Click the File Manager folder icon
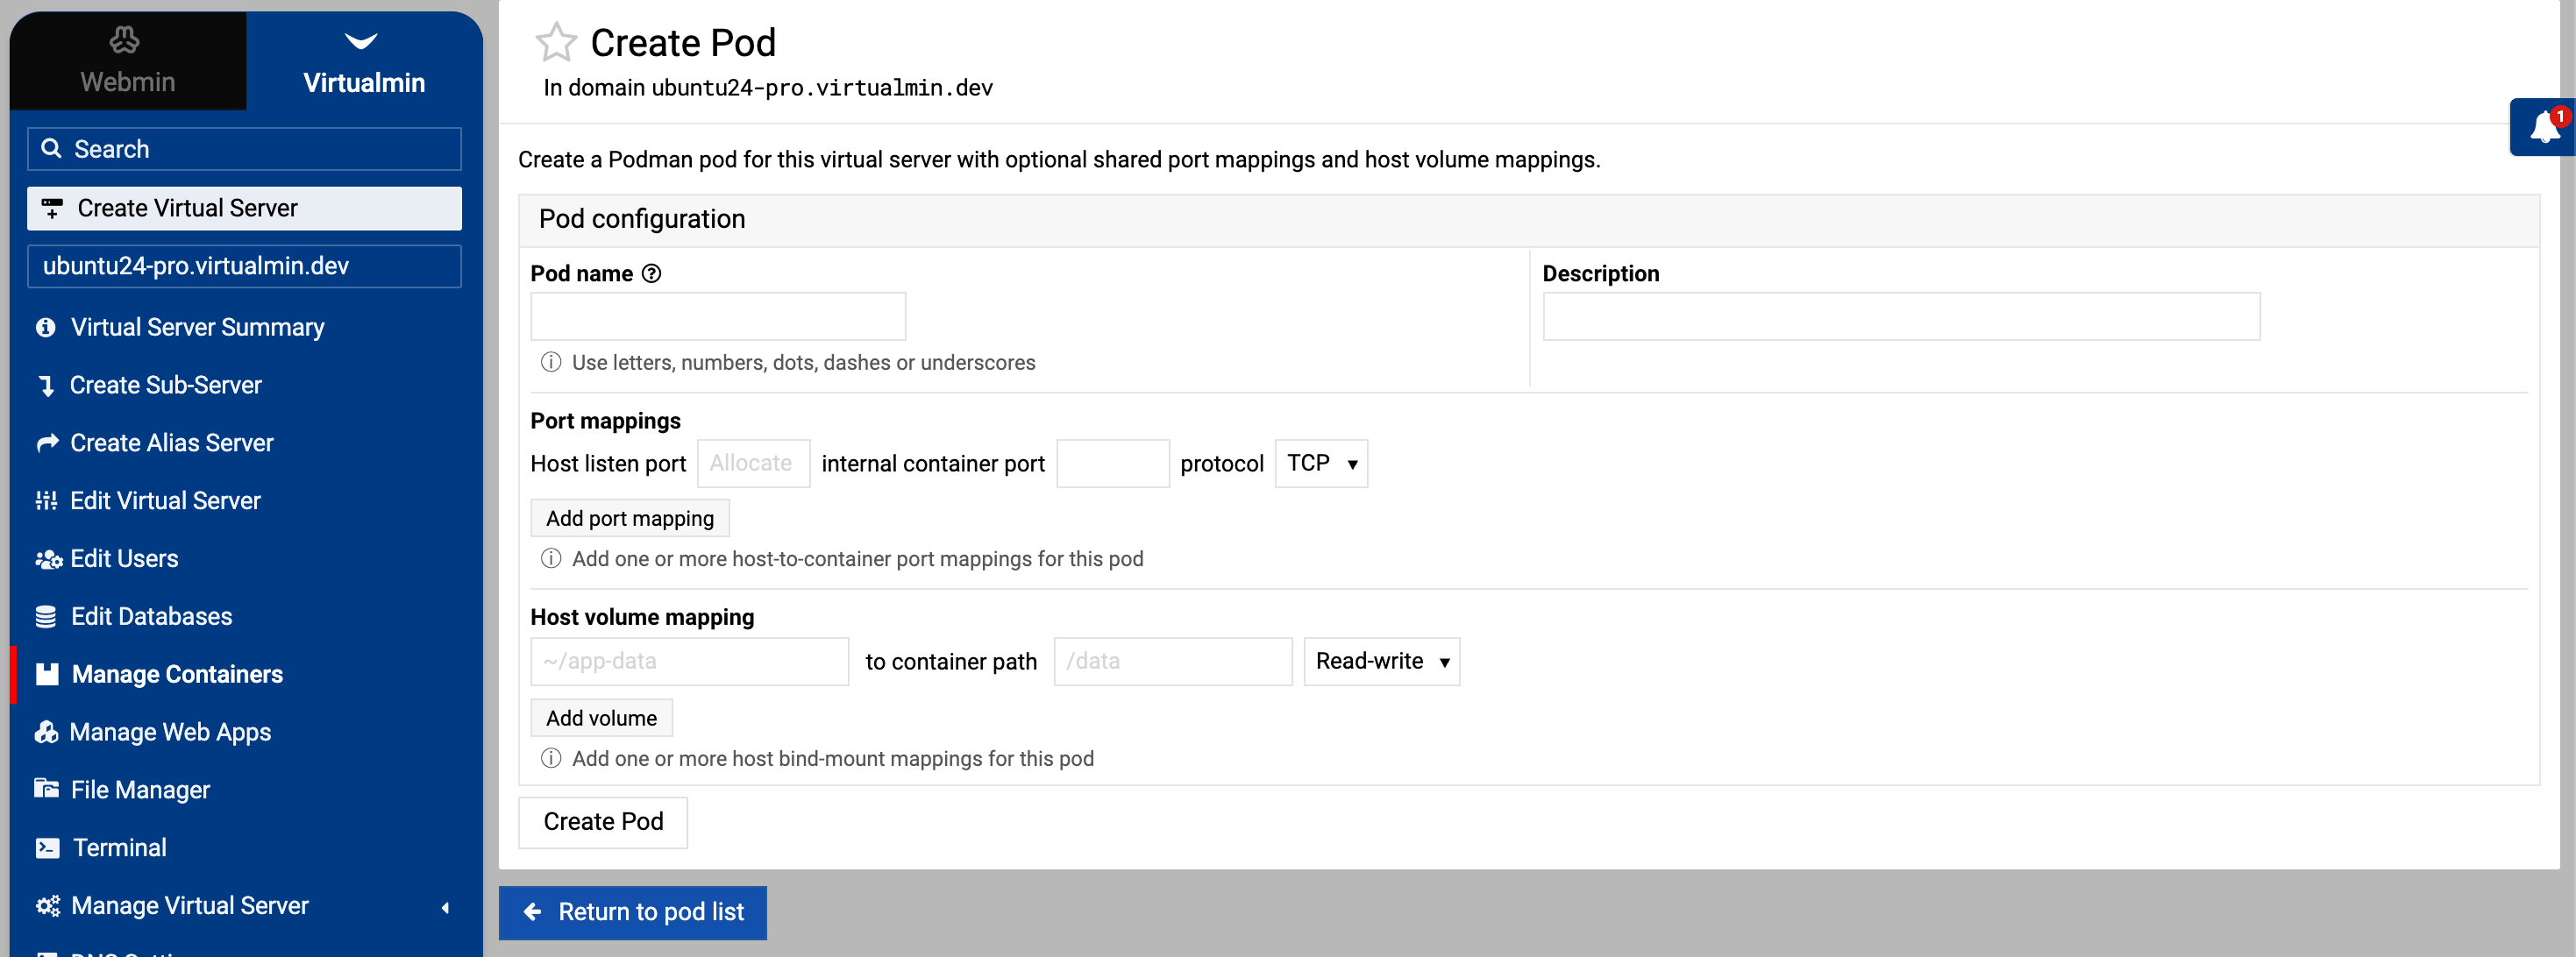The height and width of the screenshot is (957, 2576). click(46, 790)
